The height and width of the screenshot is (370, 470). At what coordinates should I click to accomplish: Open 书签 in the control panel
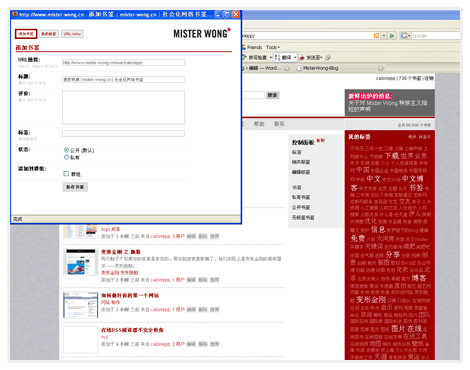pos(297,187)
